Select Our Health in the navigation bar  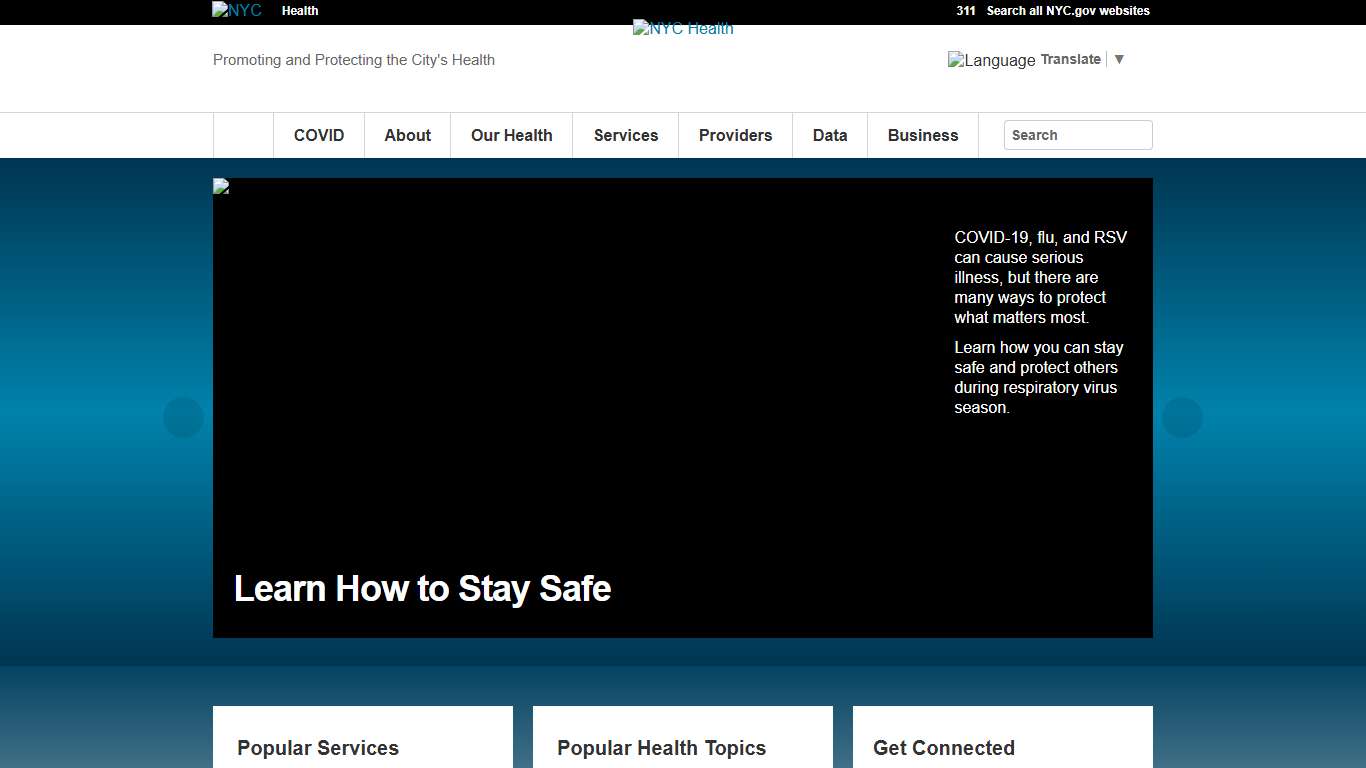(x=511, y=135)
